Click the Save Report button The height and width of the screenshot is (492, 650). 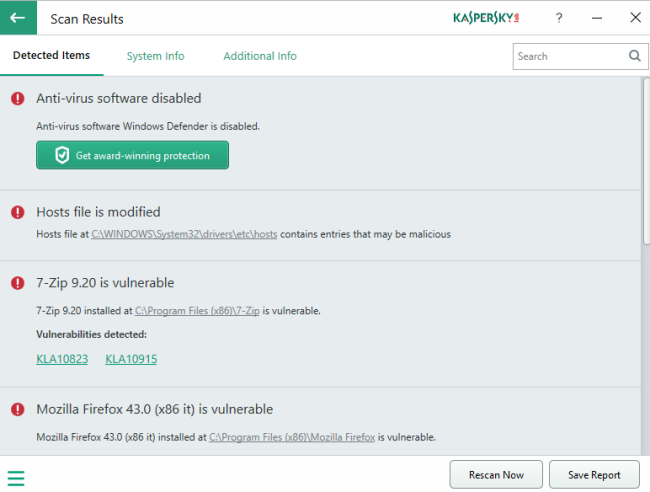[594, 475]
